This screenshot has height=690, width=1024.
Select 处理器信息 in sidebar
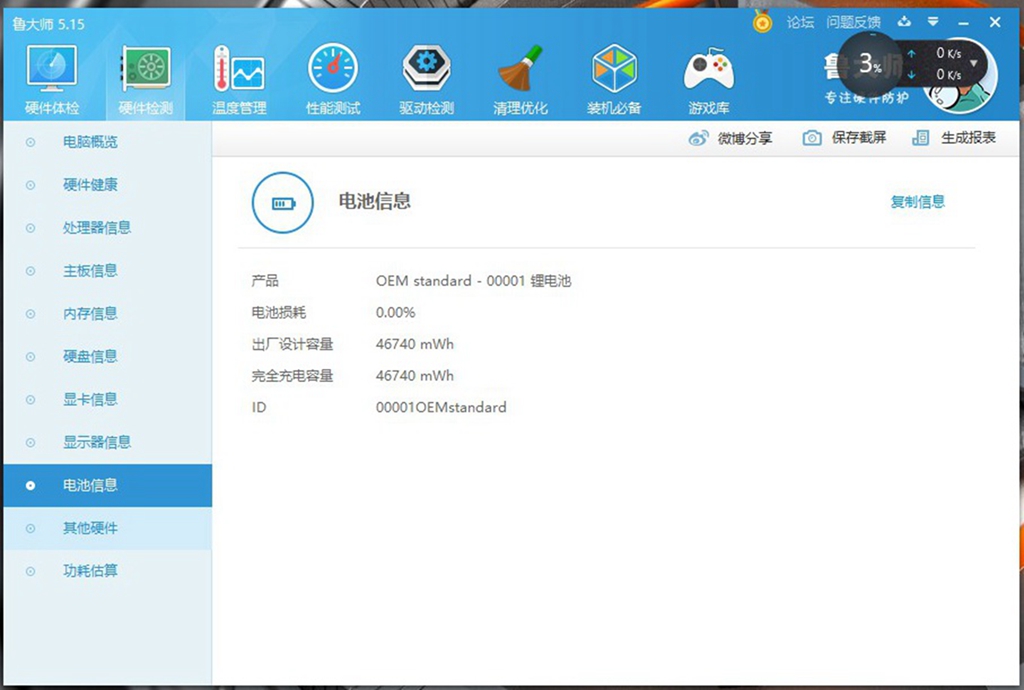tap(107, 228)
